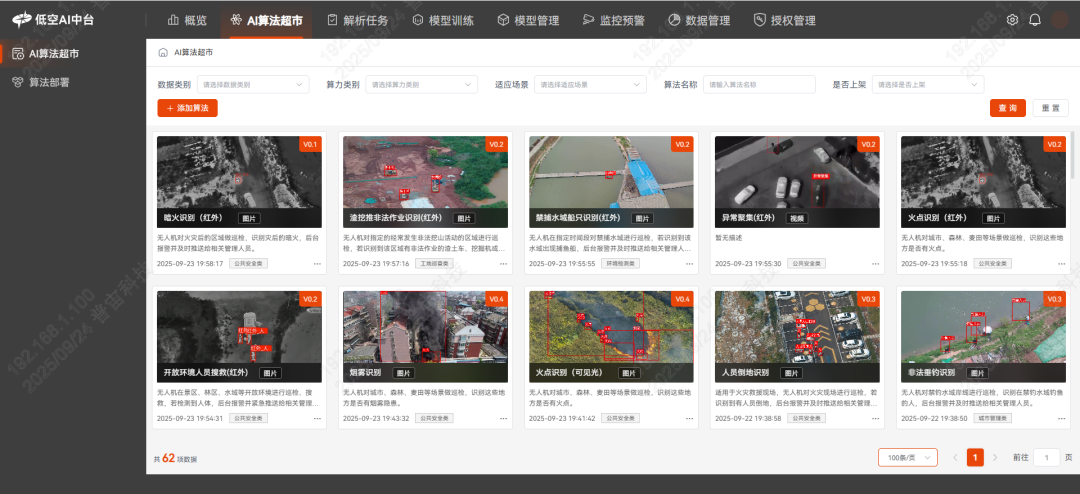The image size is (1080, 494).
Task: Click the settings gear icon in header
Action: [1012, 20]
